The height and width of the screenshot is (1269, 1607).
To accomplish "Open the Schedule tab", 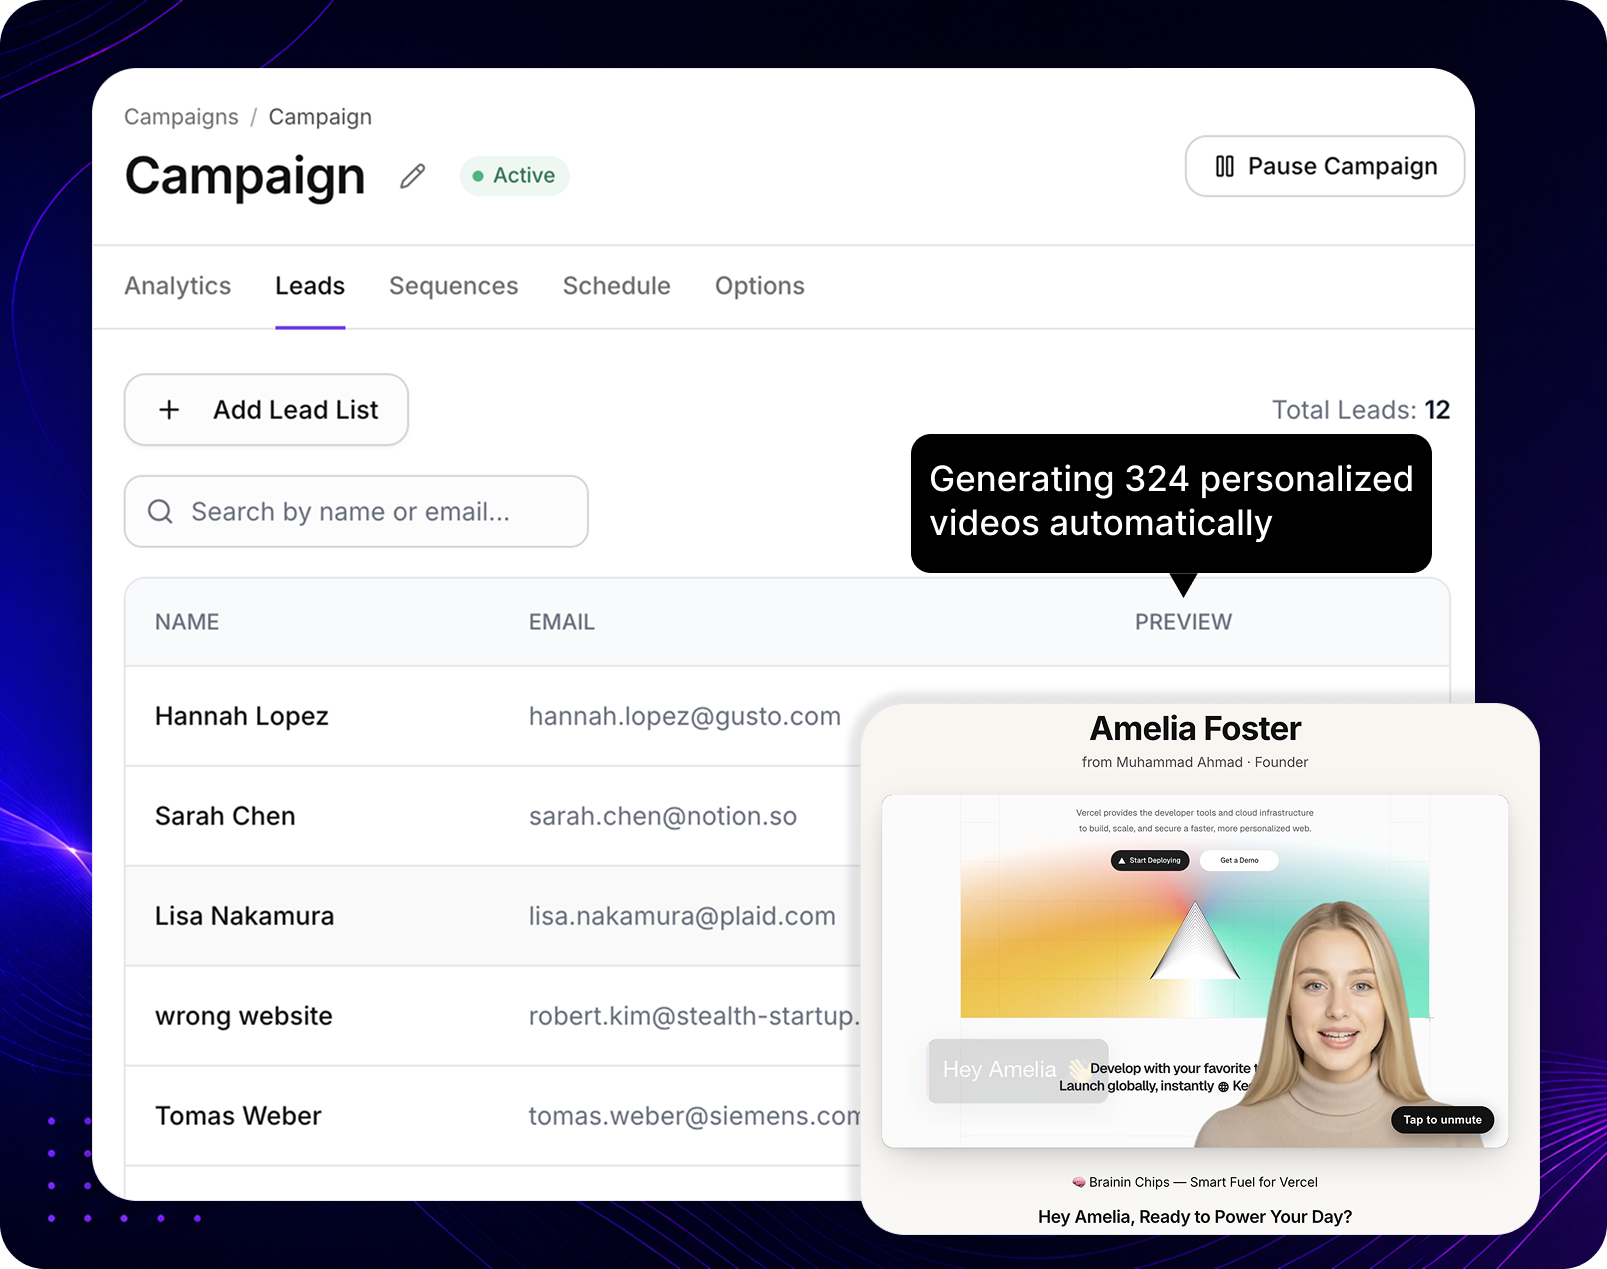I will (x=616, y=286).
